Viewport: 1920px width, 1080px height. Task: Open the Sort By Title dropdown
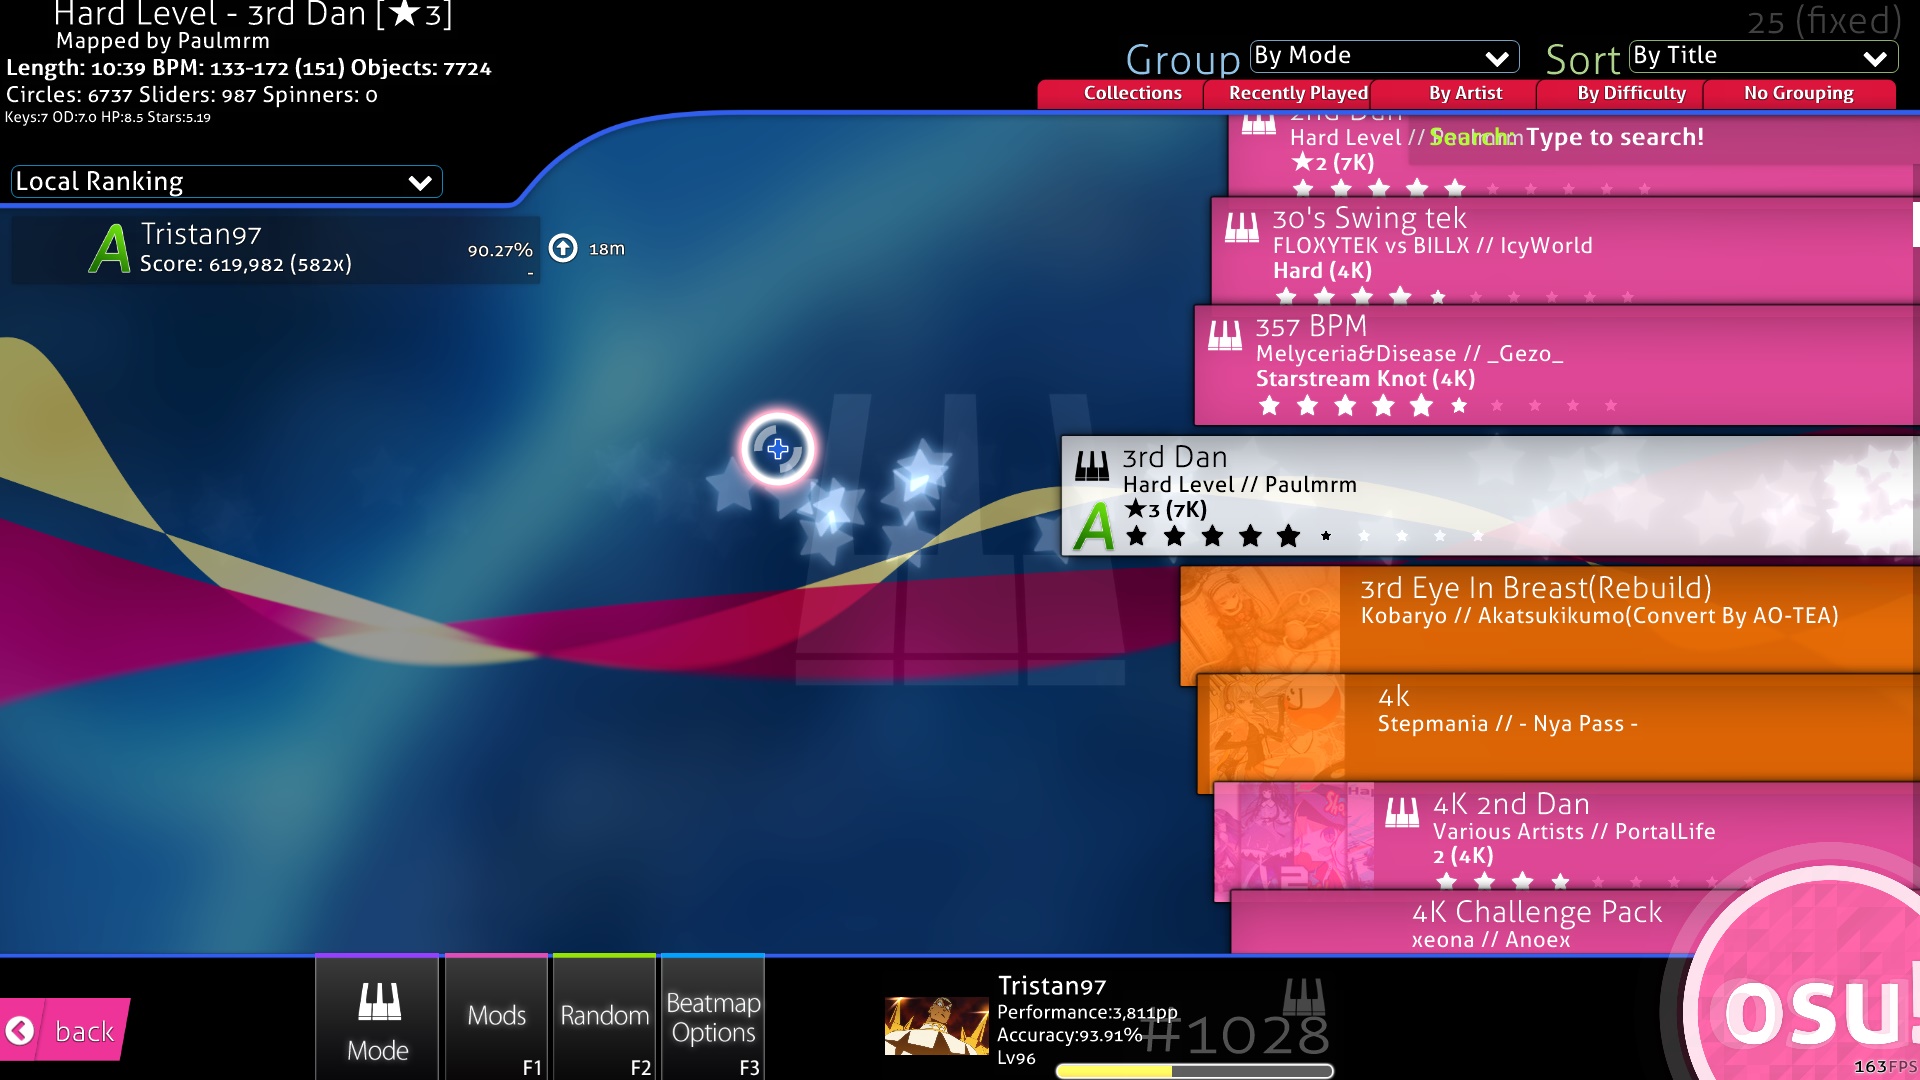1763,56
